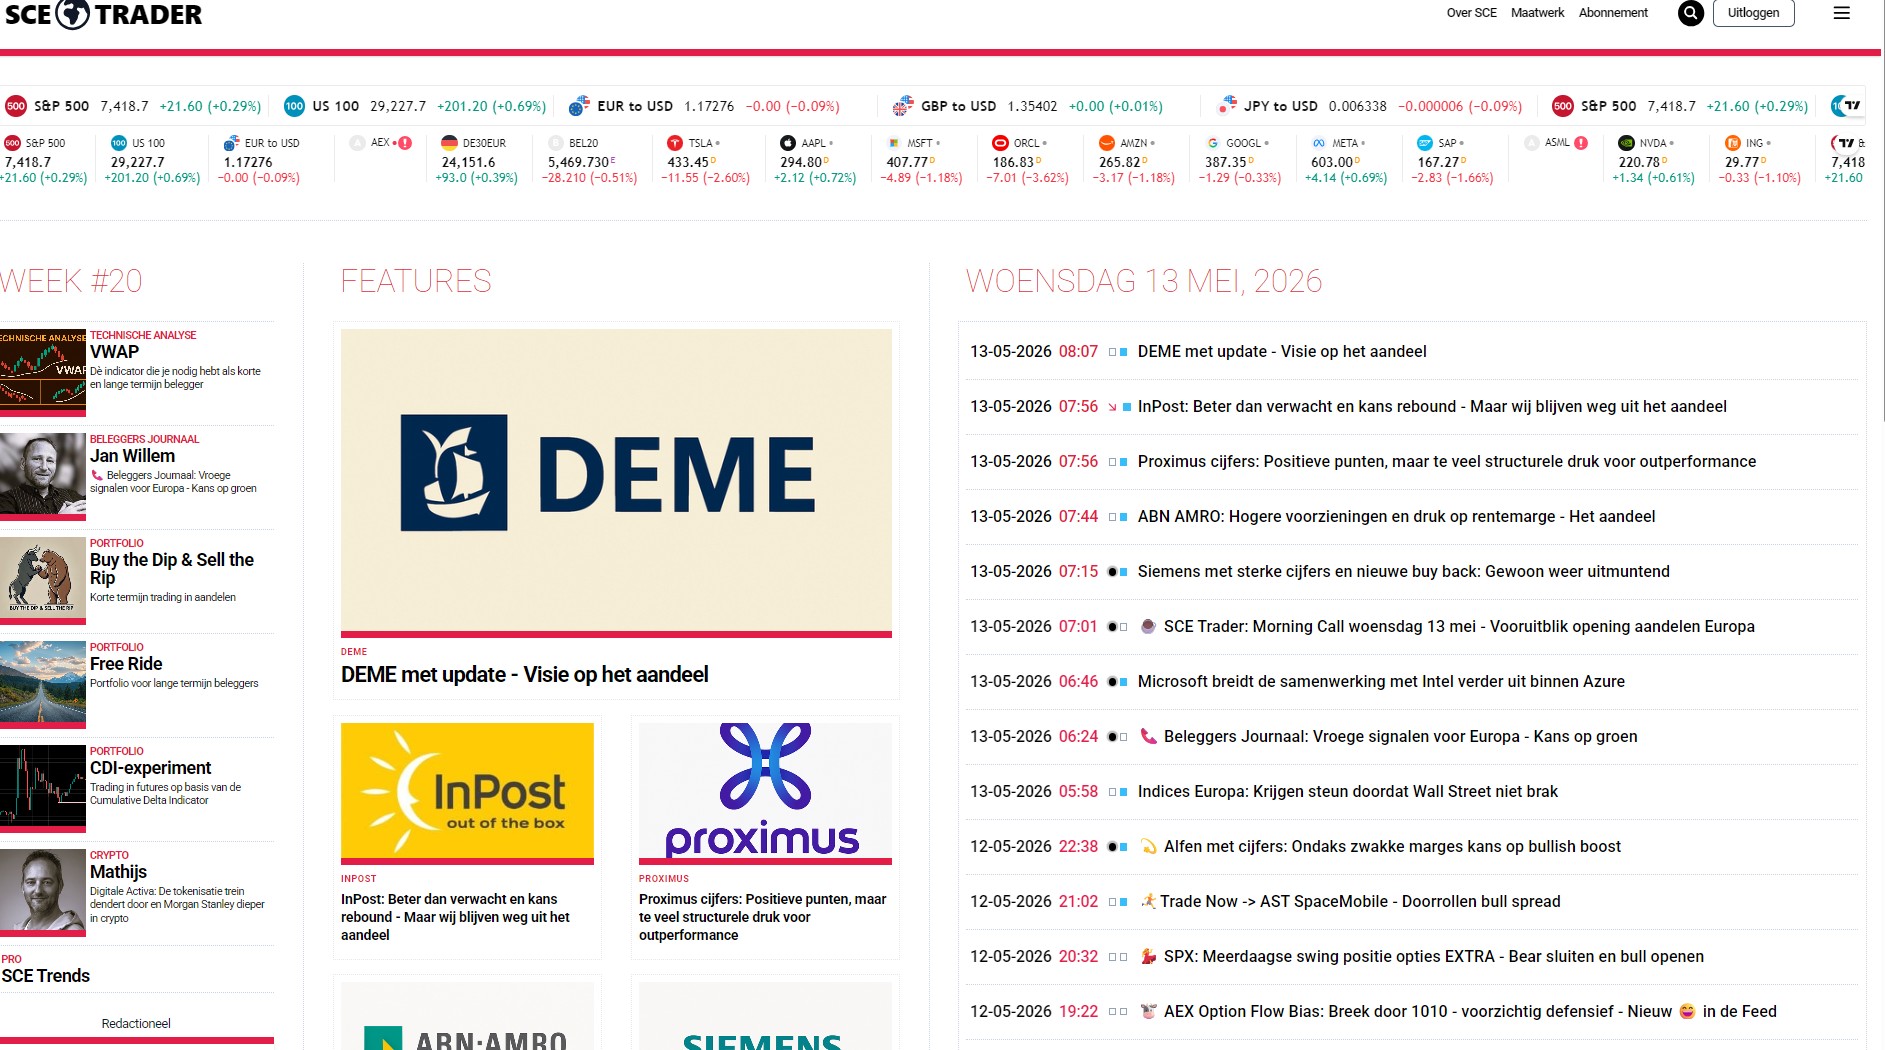Click the META ticker icon
Image resolution: width=1885 pixels, height=1050 pixels.
coord(1319,143)
